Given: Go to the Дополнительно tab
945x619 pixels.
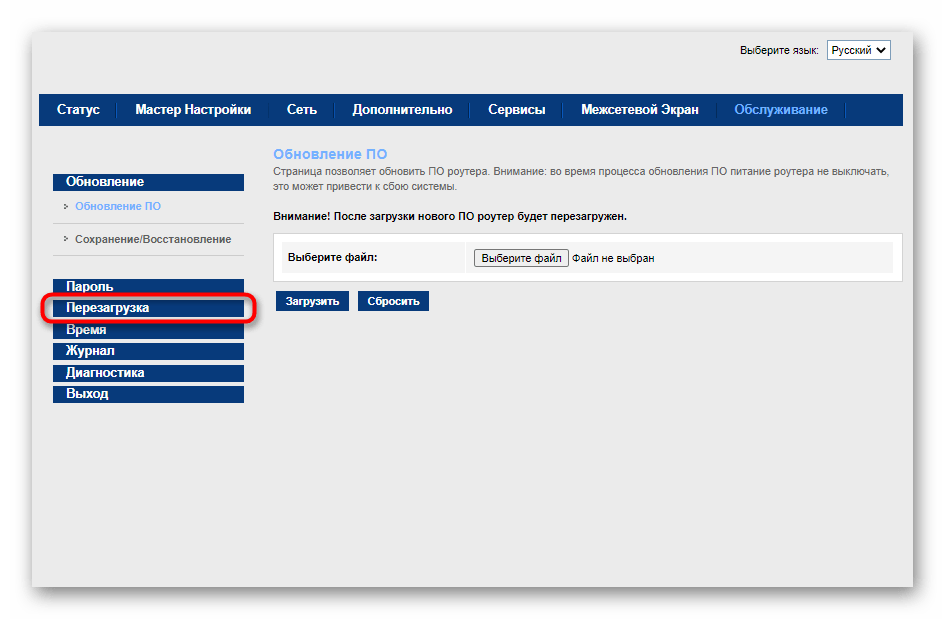Looking at the screenshot, I should pos(402,110).
